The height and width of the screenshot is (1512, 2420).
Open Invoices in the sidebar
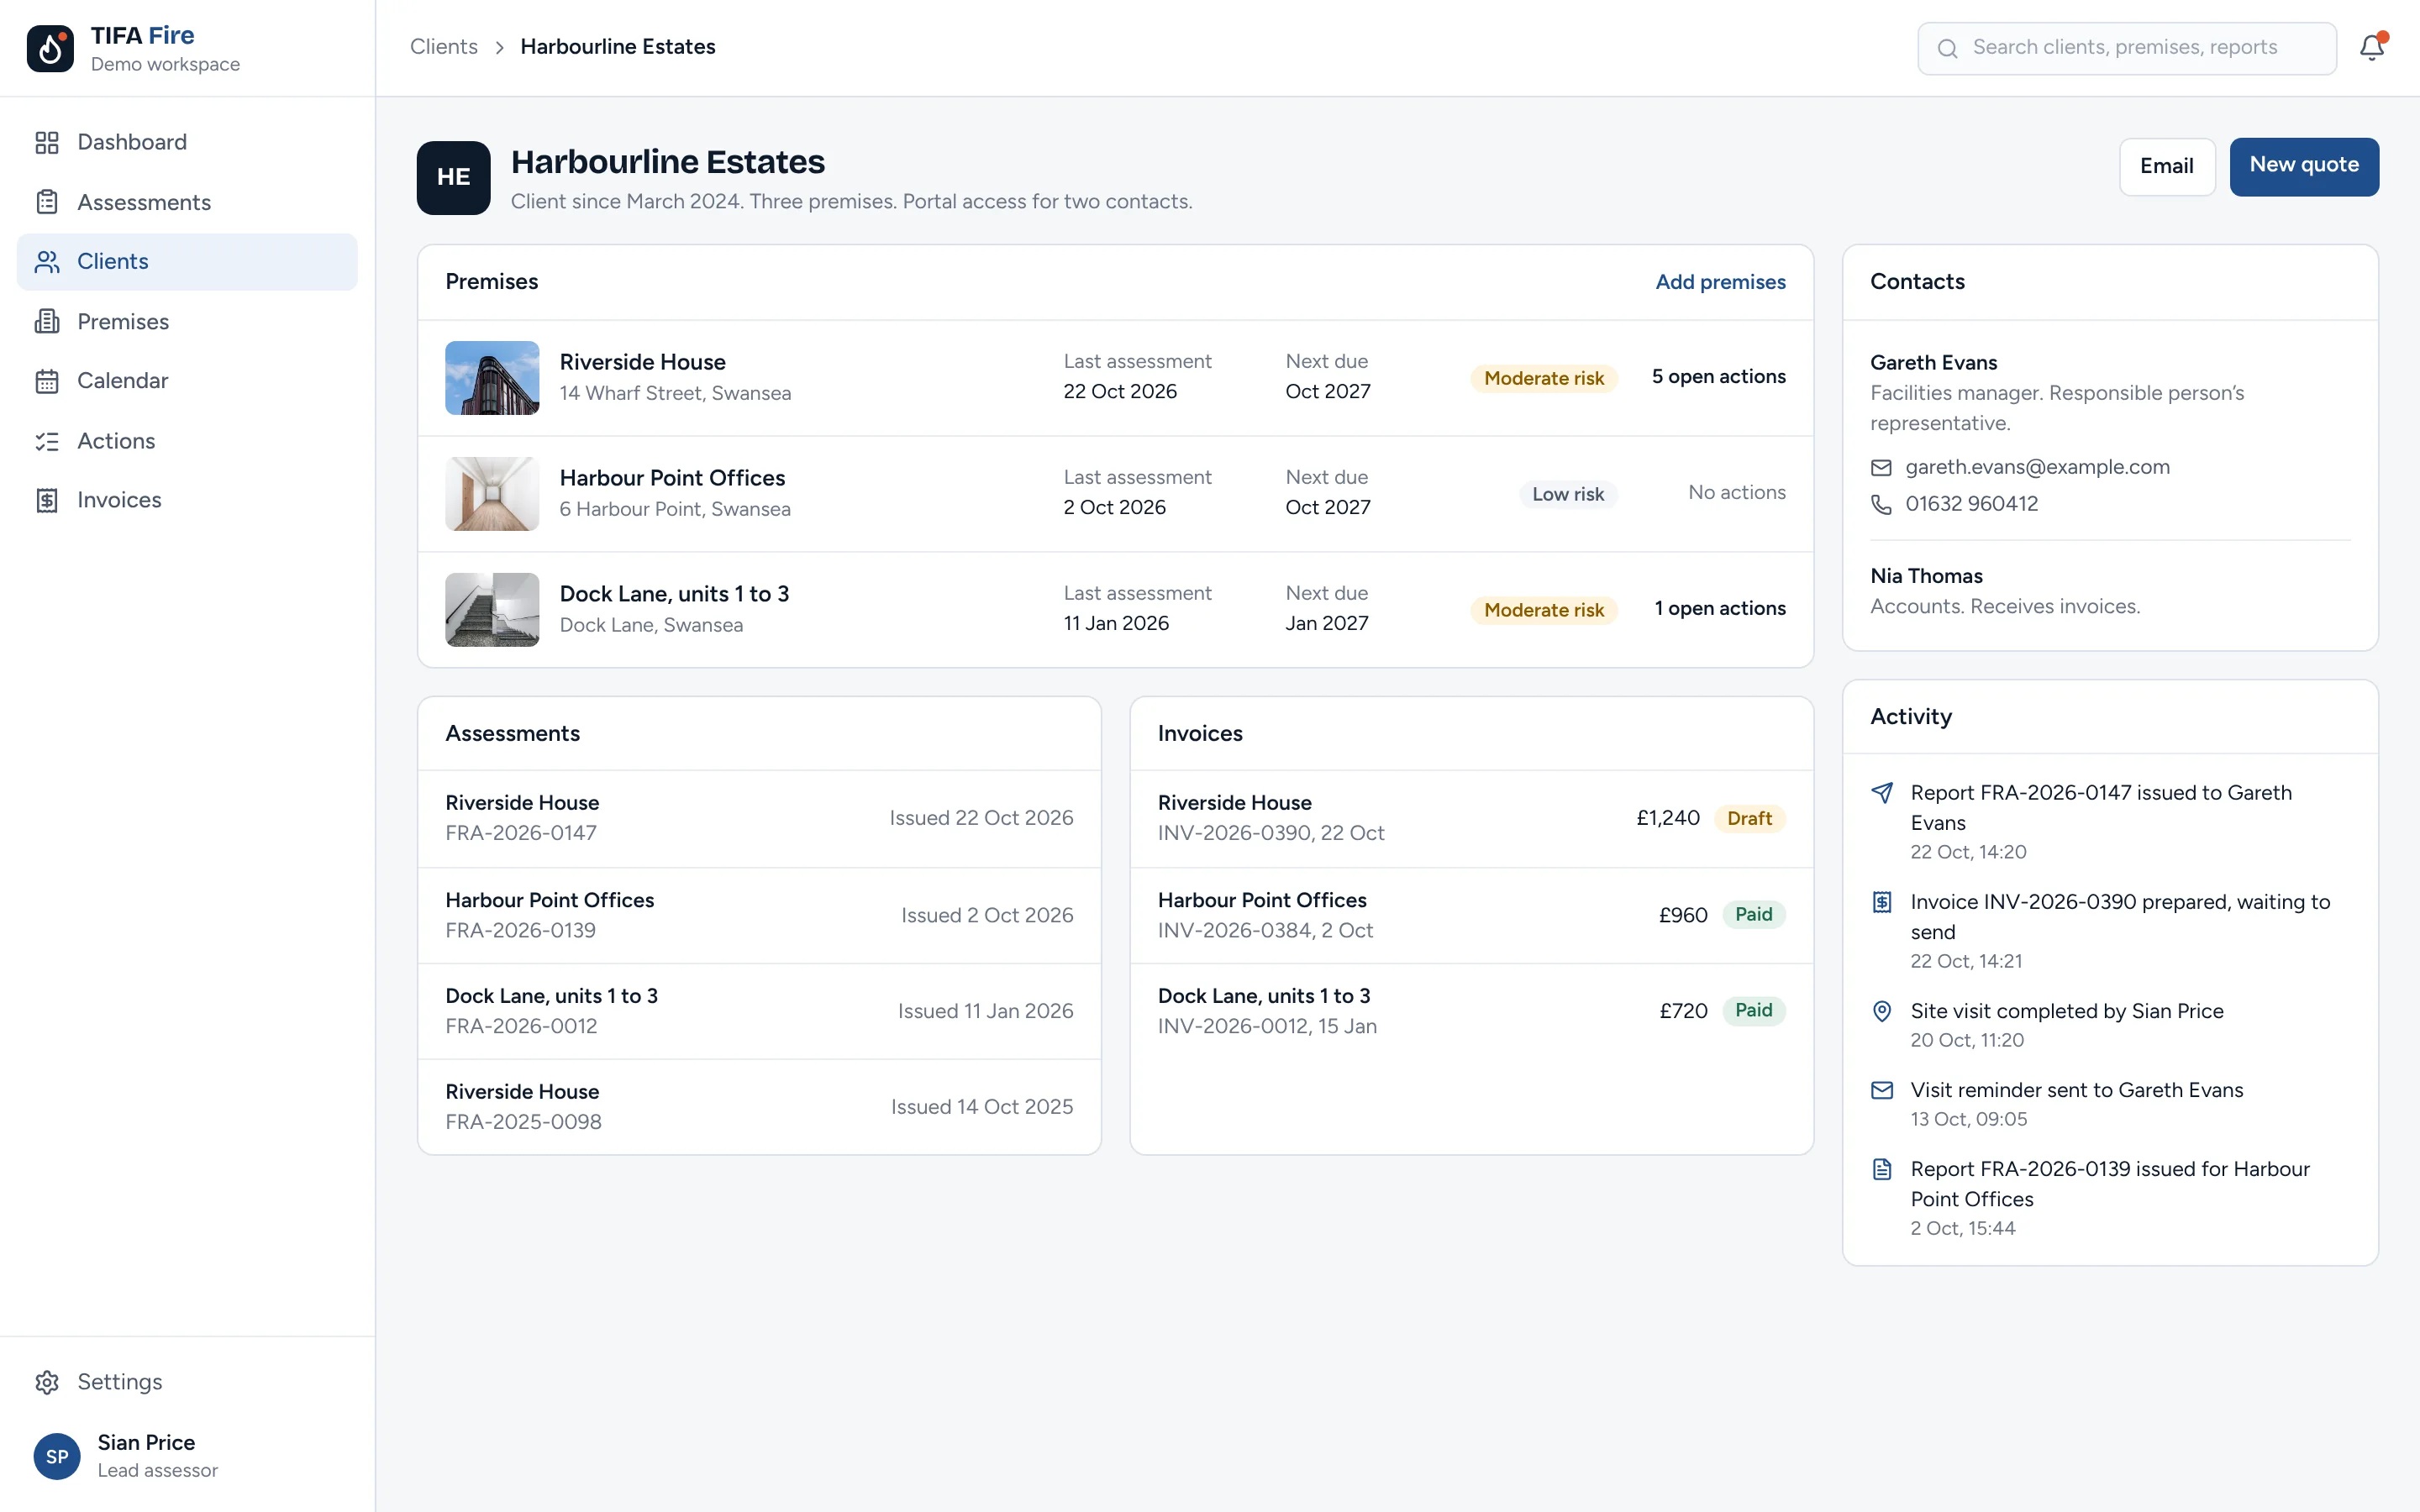187,500
